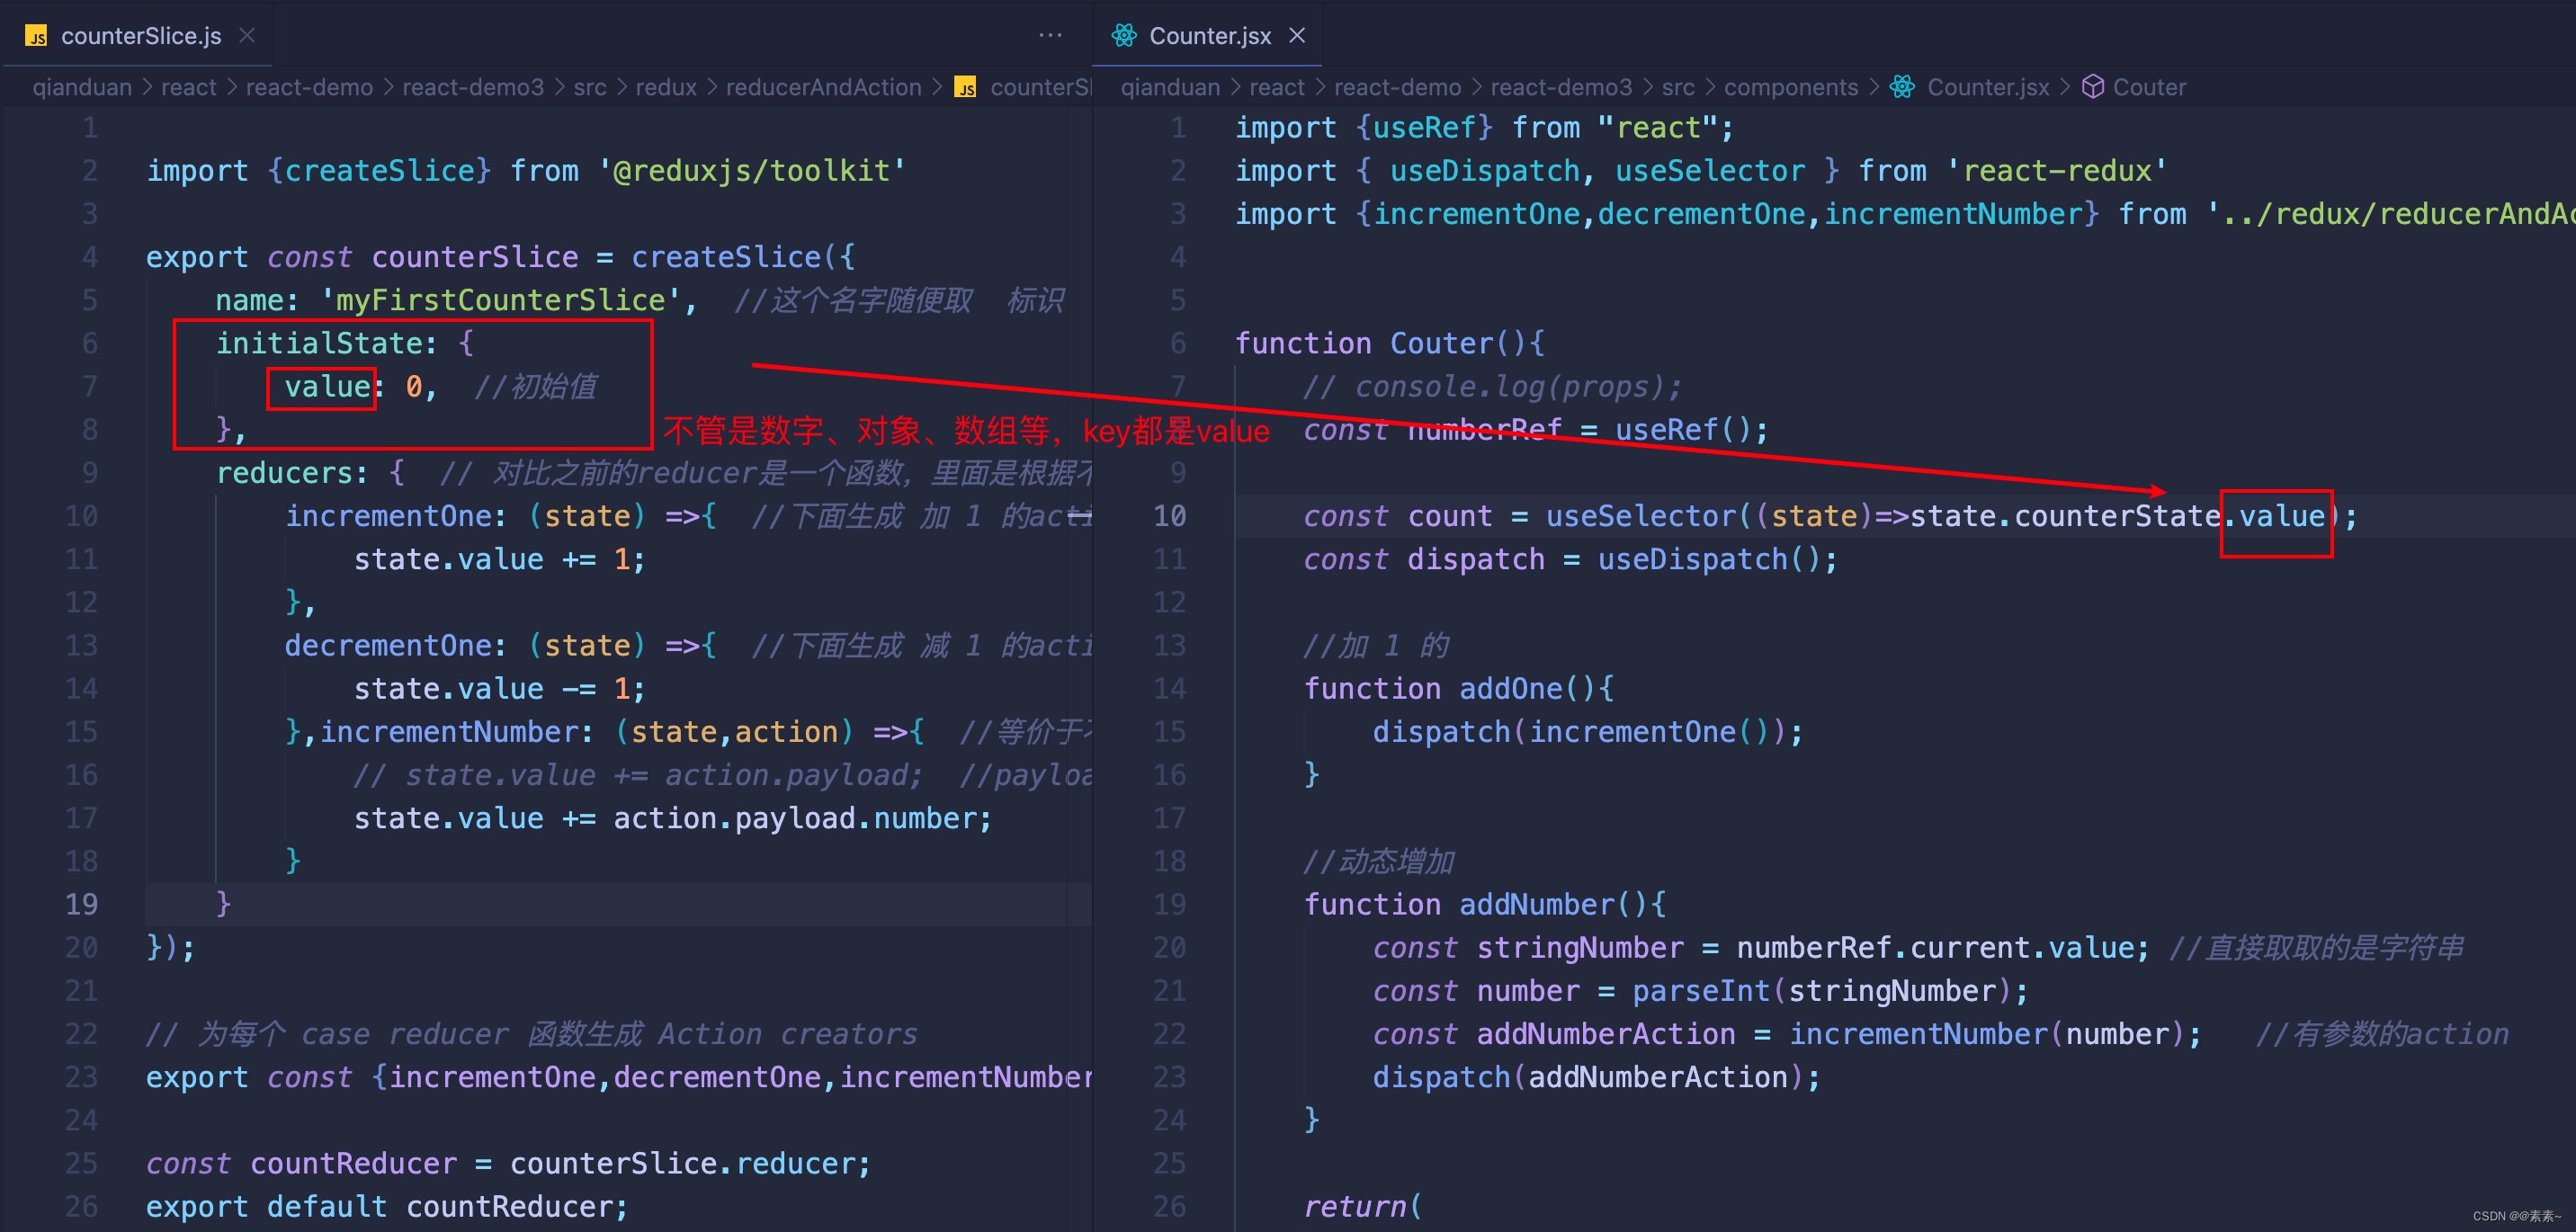Click 'initialState' key on line 6

tap(319, 343)
